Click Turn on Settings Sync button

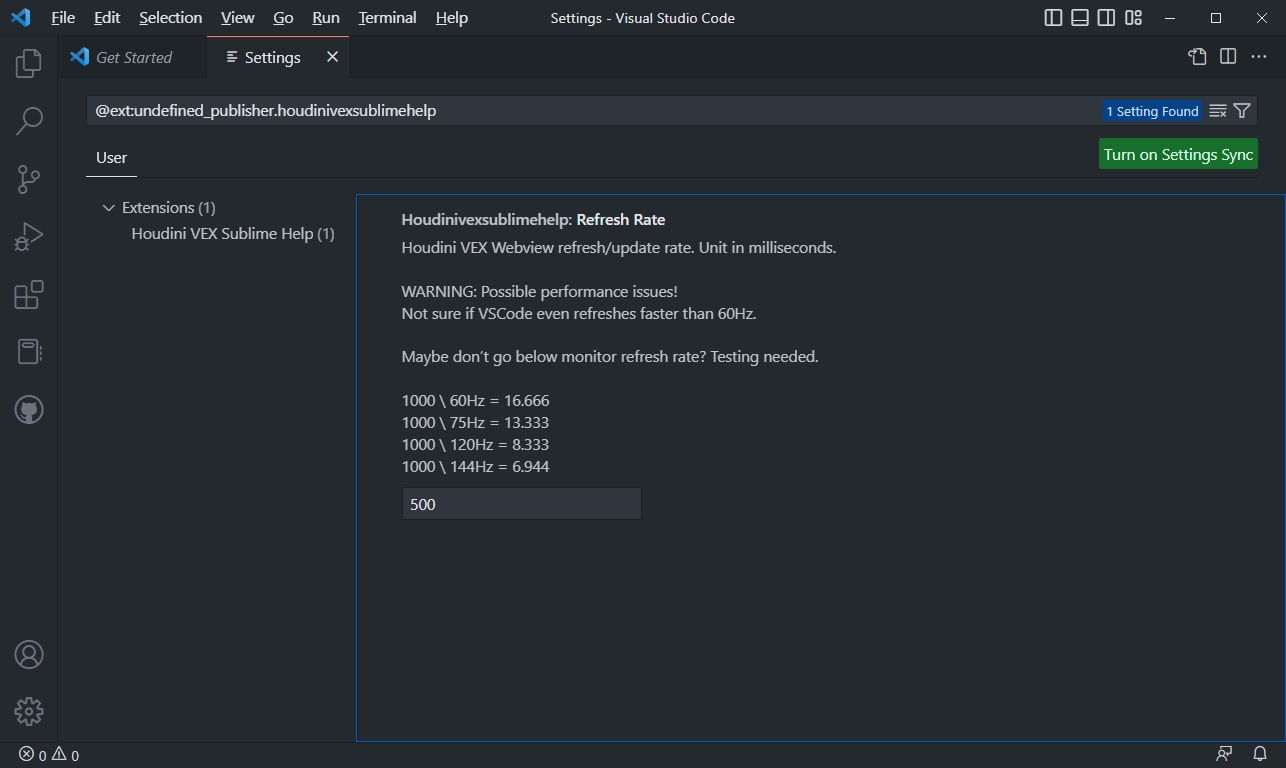coord(1178,154)
